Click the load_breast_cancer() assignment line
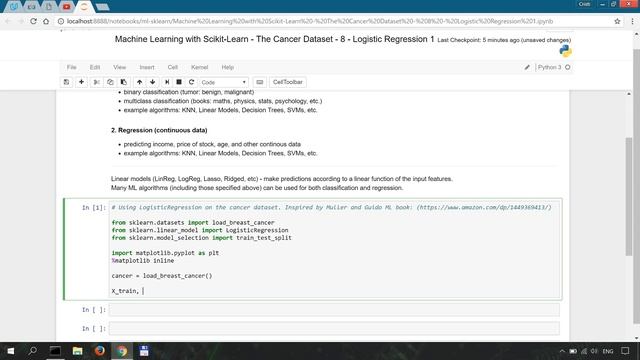The image size is (640, 360). coord(162,276)
